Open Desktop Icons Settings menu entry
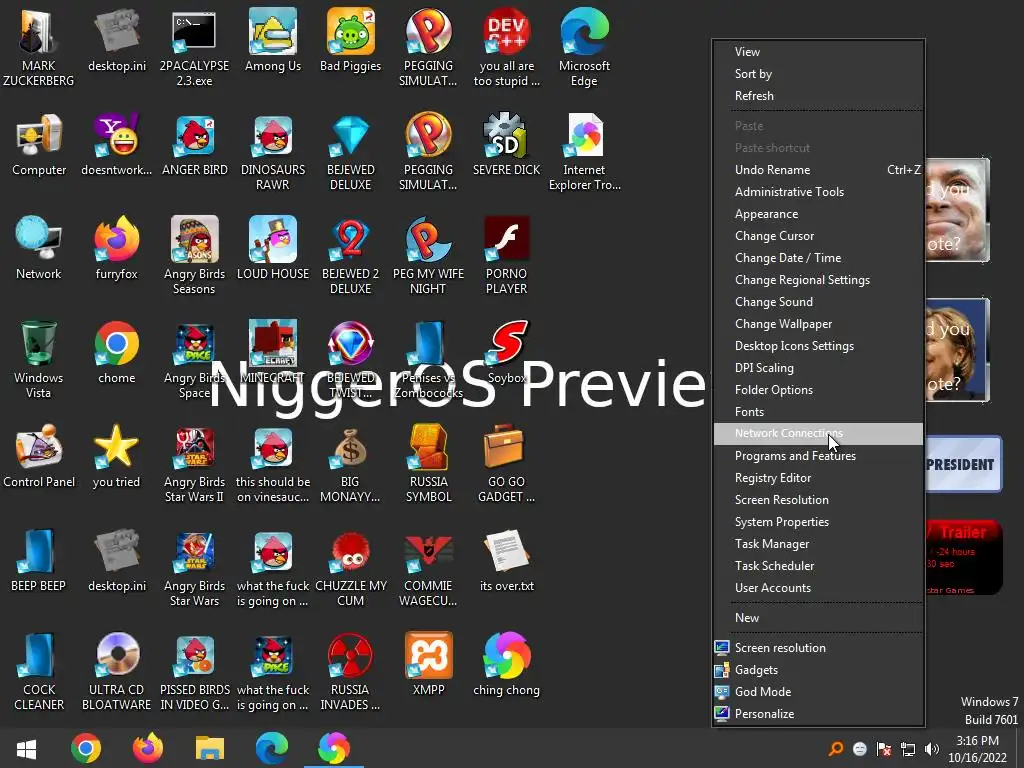This screenshot has width=1024, height=768. (x=818, y=346)
